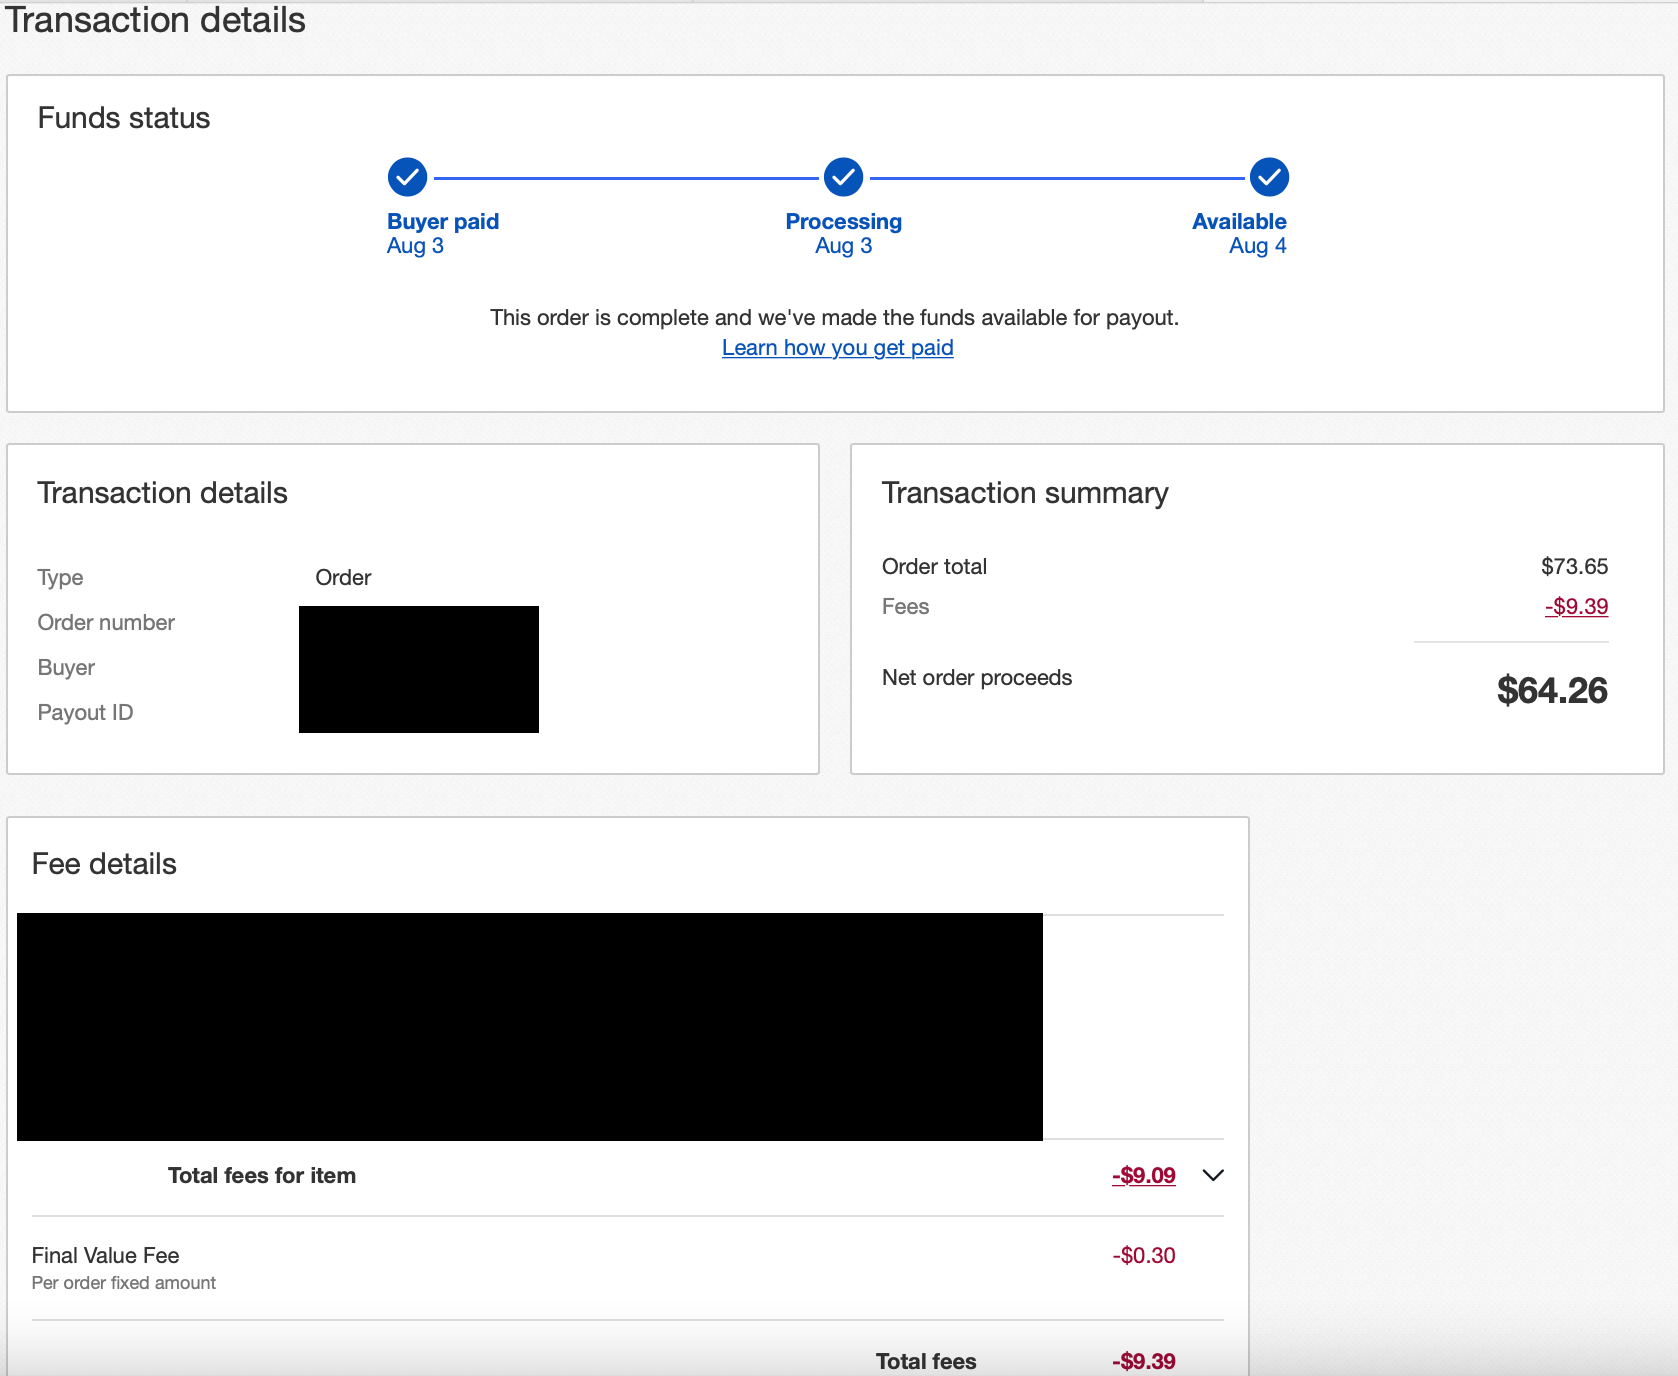The width and height of the screenshot is (1678, 1376).
Task: Click the Available step checkmark icon
Action: pyautogui.click(x=1269, y=177)
